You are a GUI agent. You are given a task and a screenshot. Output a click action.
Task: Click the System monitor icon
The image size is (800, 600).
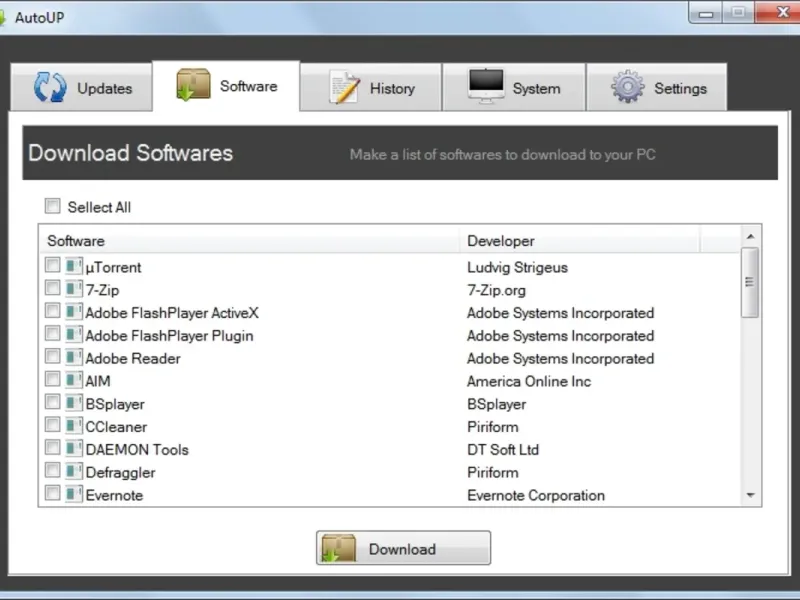click(486, 86)
